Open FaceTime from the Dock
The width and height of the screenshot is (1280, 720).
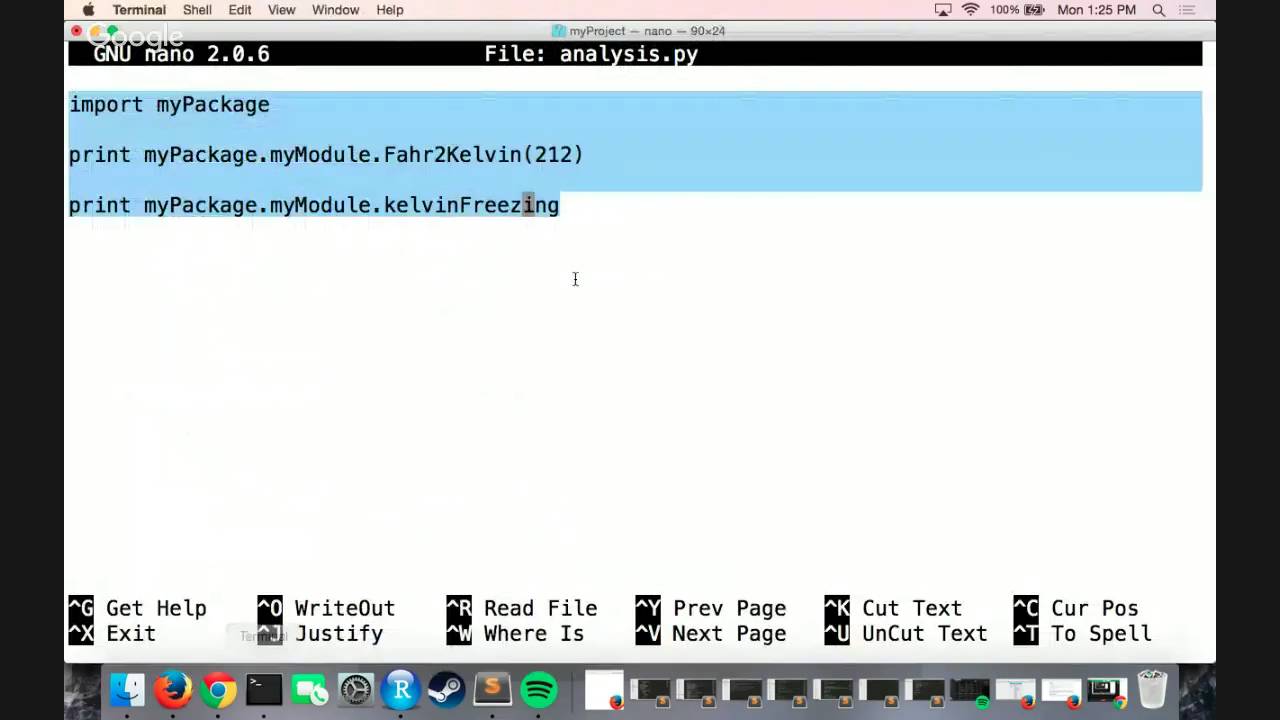tap(309, 690)
